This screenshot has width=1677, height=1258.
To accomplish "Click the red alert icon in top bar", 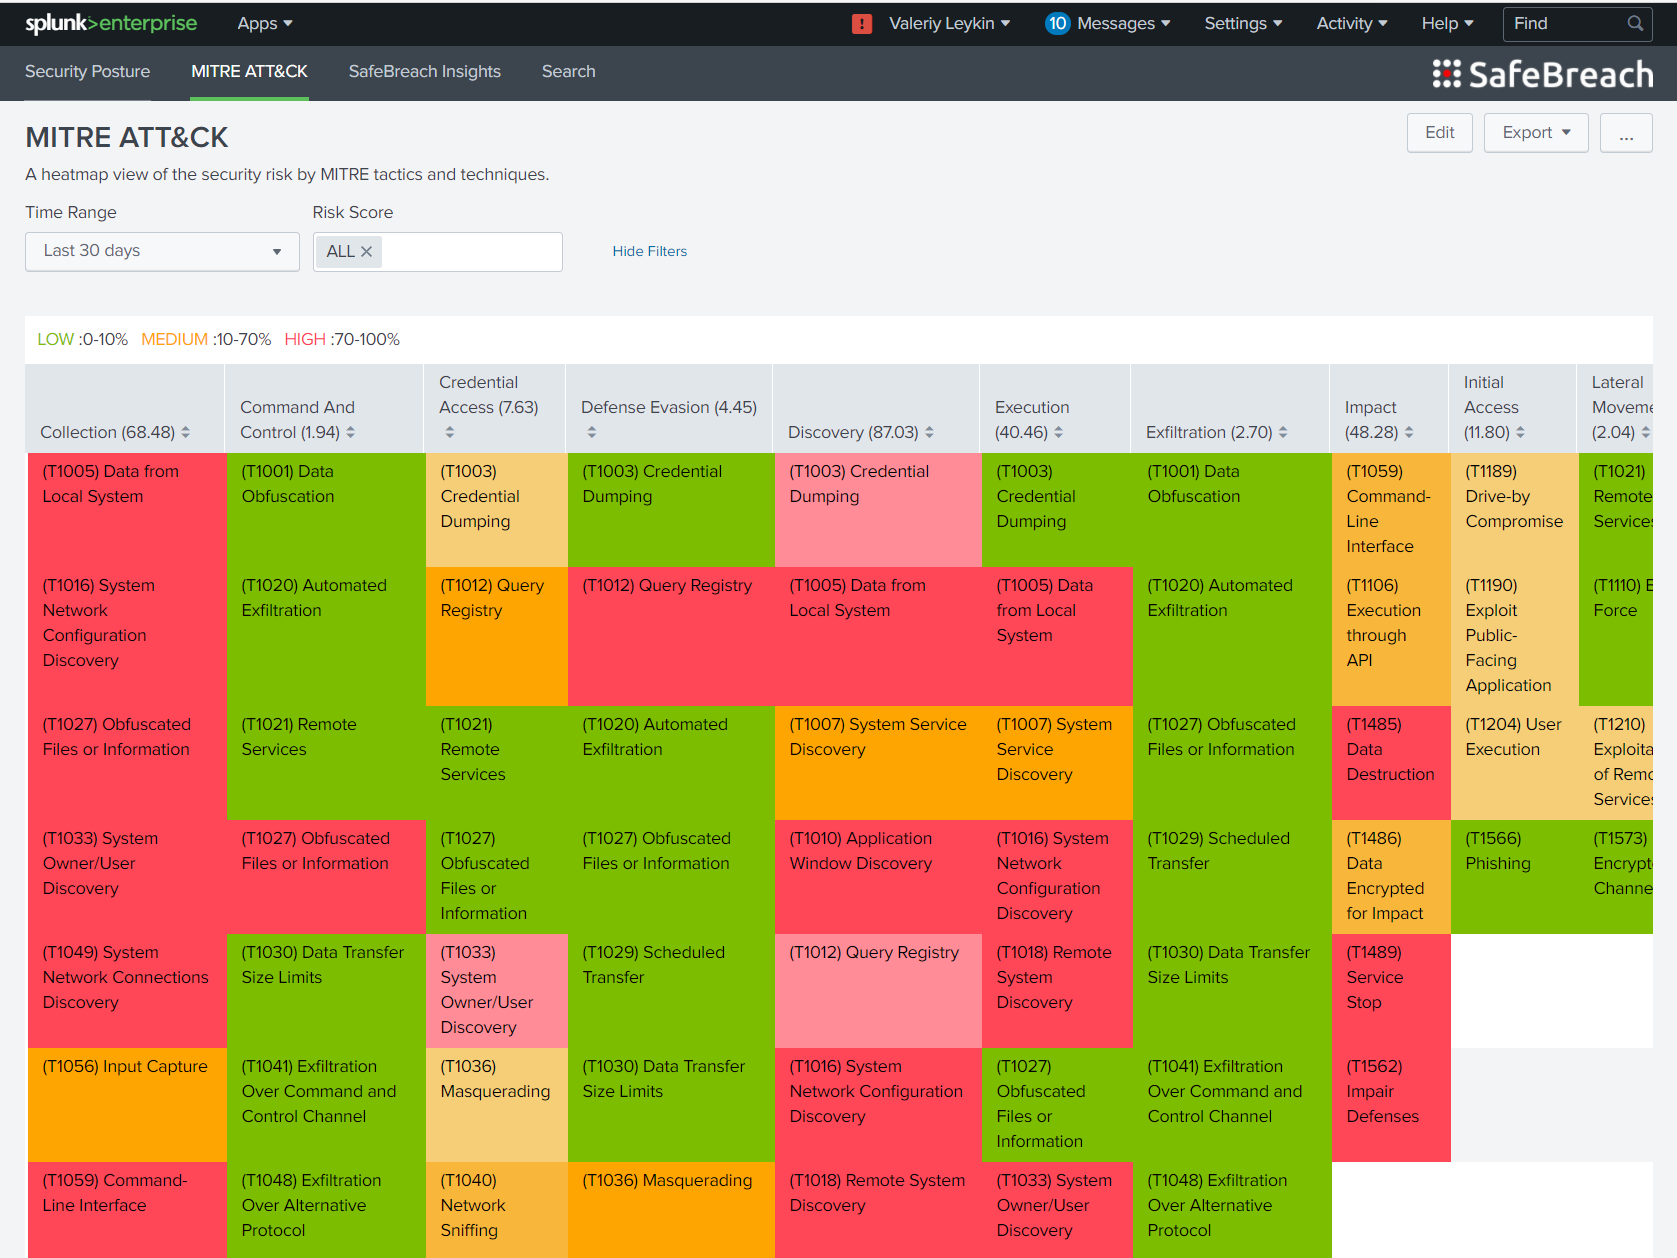I will [x=862, y=24].
